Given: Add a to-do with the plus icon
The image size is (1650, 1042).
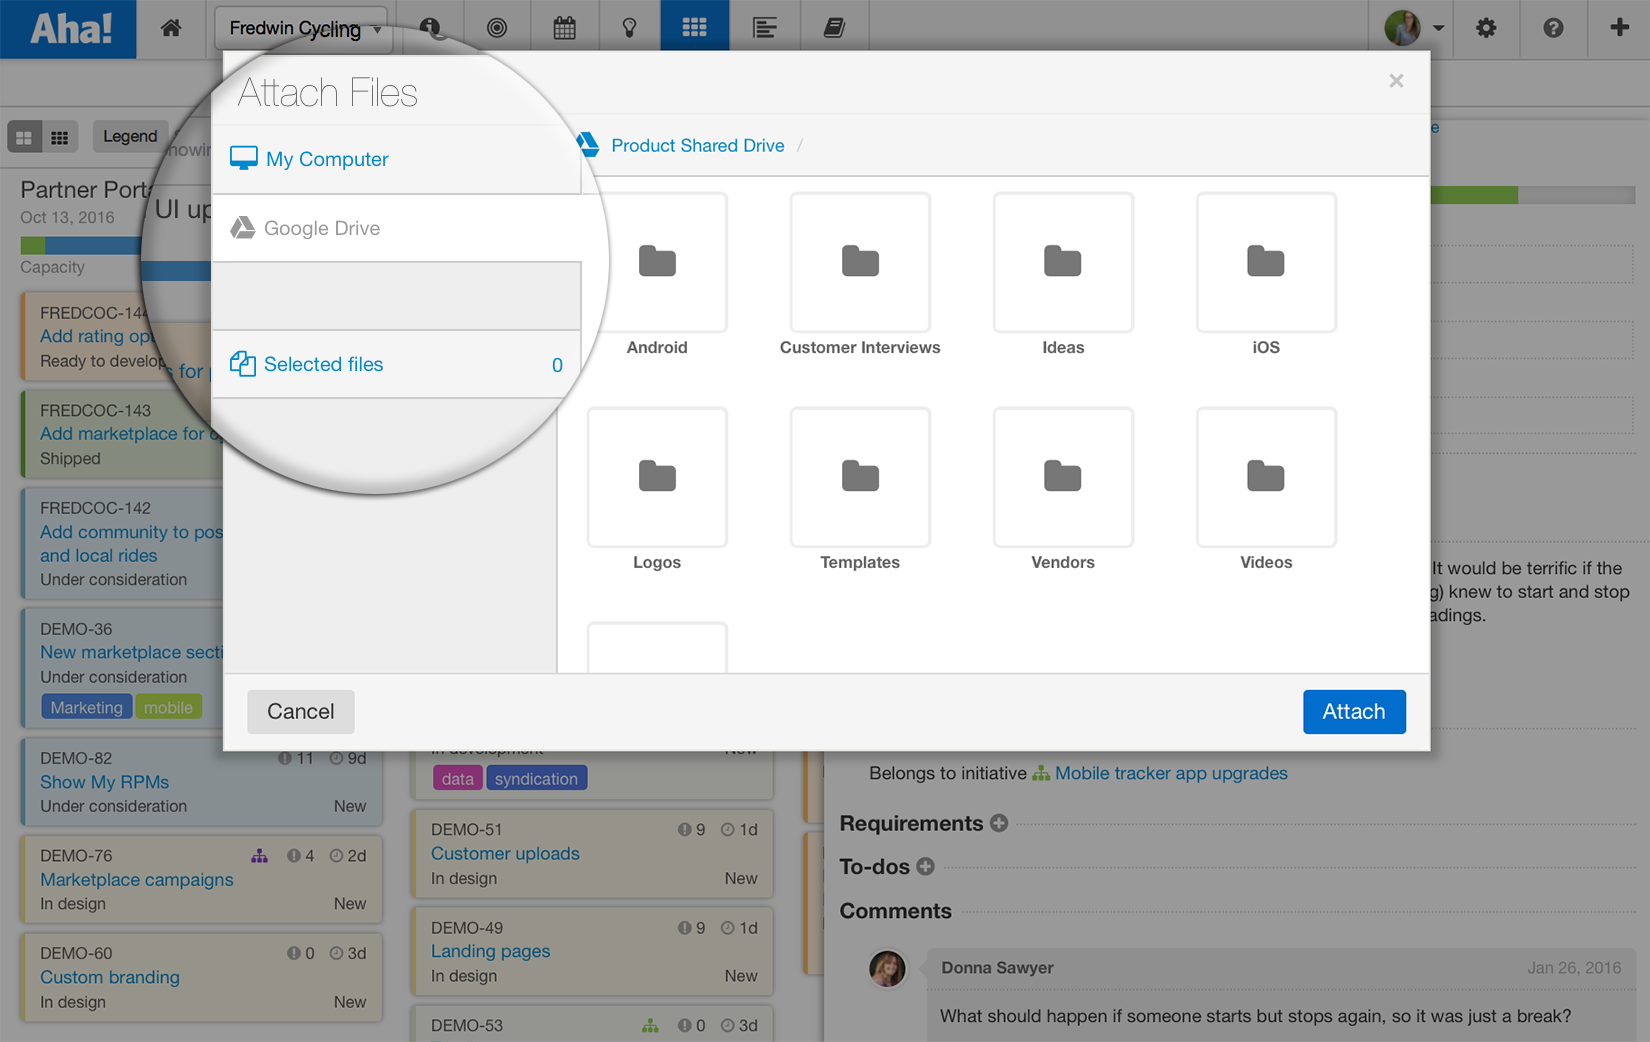Looking at the screenshot, I should pos(926,866).
